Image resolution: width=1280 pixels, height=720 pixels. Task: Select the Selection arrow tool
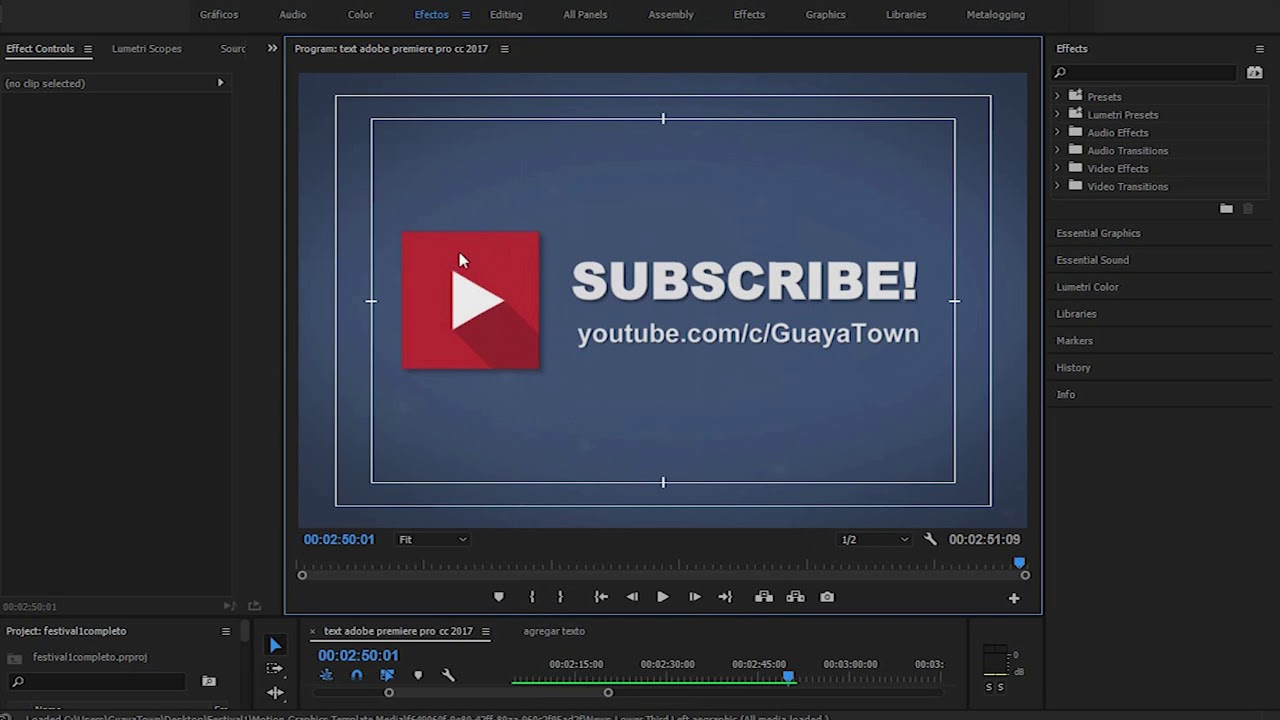pos(276,645)
